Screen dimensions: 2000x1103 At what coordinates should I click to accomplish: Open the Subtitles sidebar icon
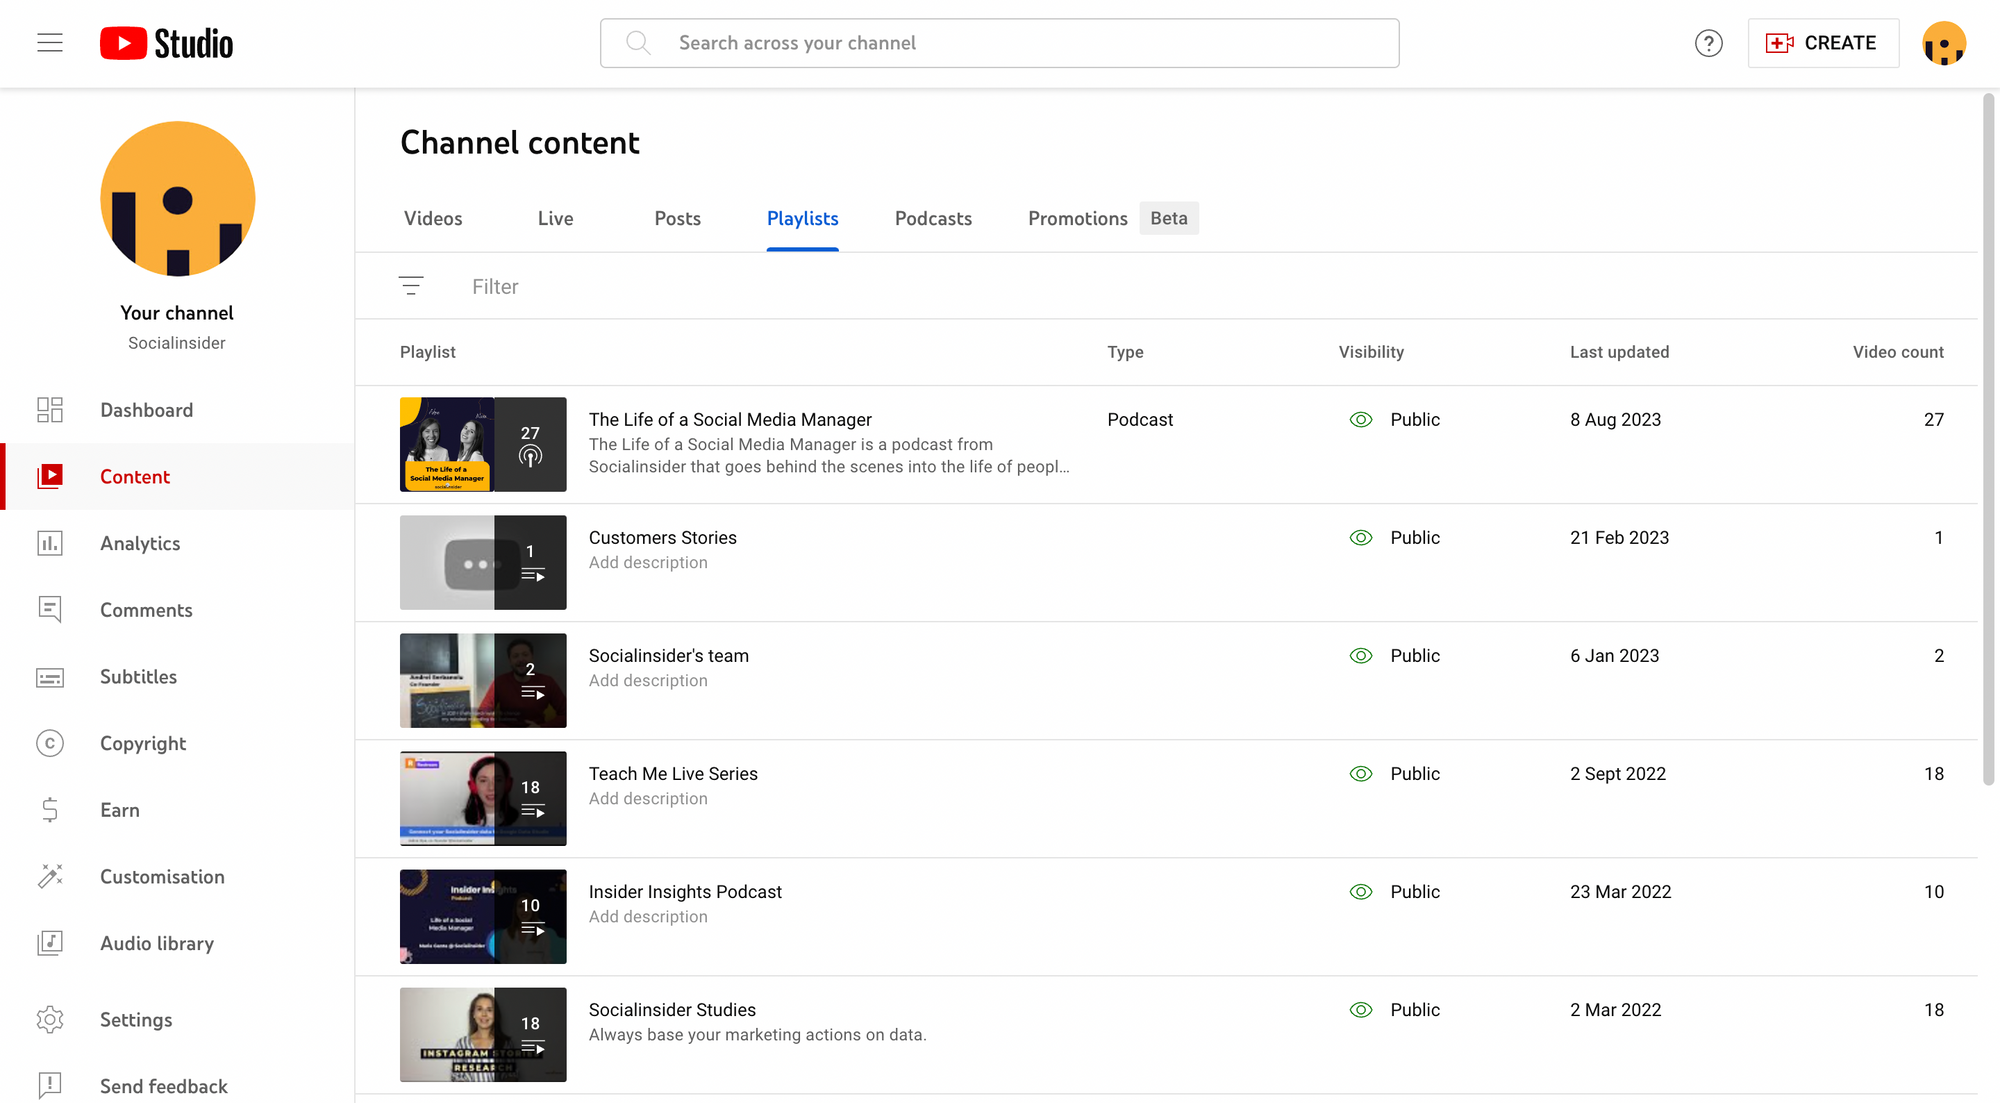(x=50, y=677)
